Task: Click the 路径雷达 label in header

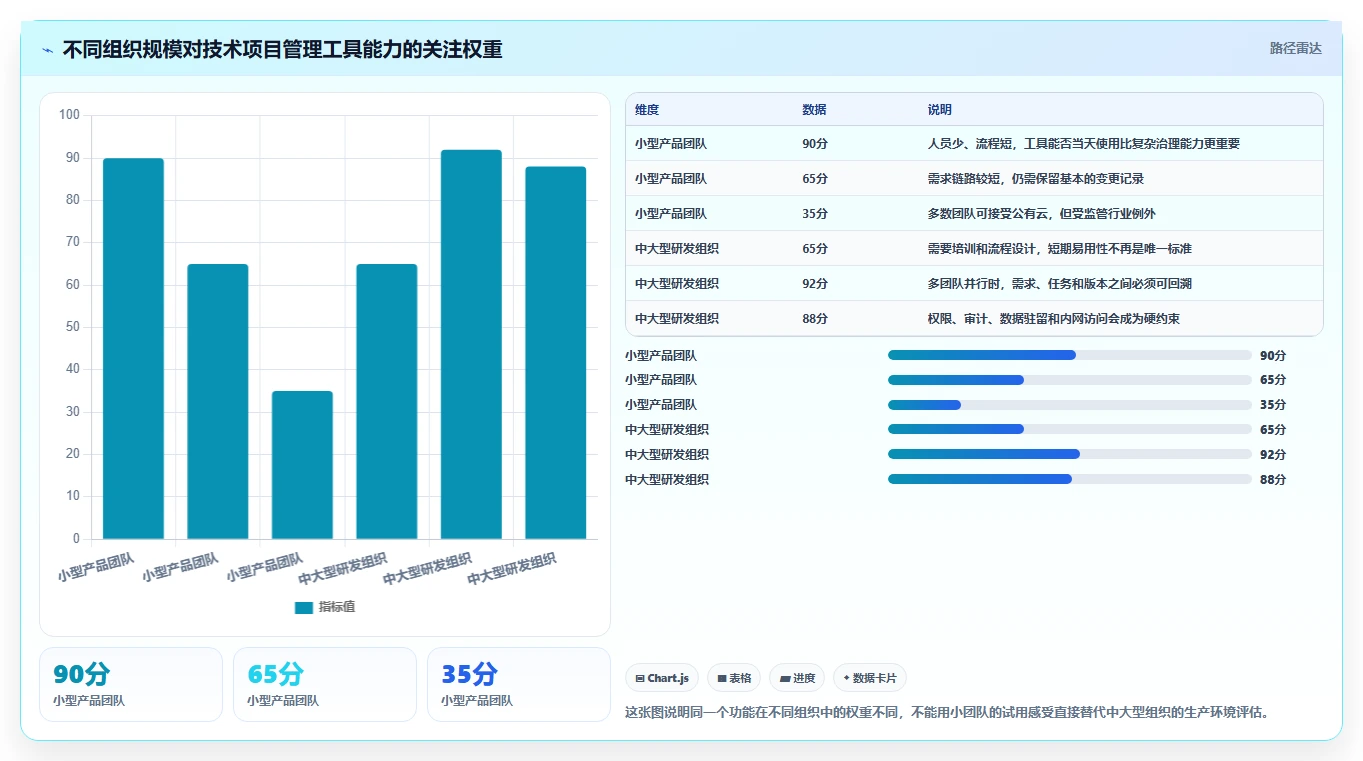Action: 1296,48
